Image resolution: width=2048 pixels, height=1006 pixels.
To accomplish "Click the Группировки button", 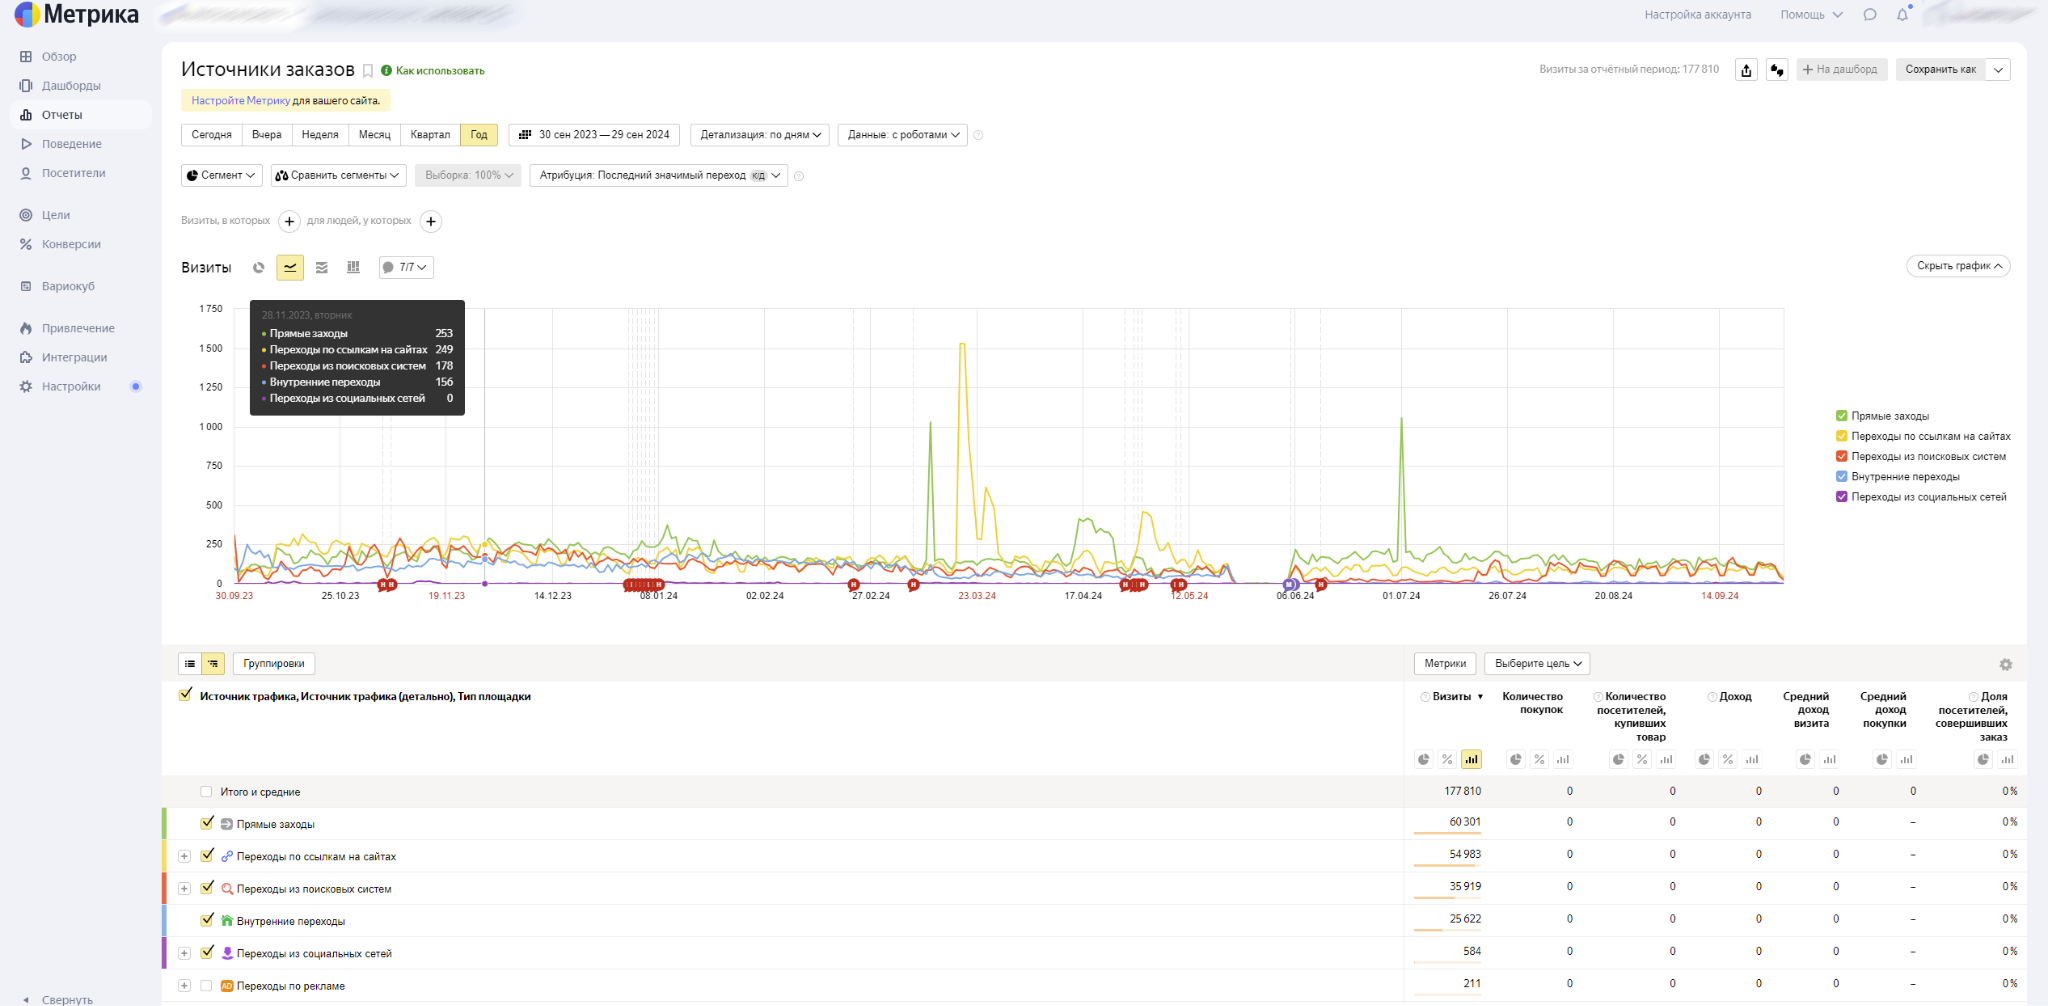I will [273, 663].
